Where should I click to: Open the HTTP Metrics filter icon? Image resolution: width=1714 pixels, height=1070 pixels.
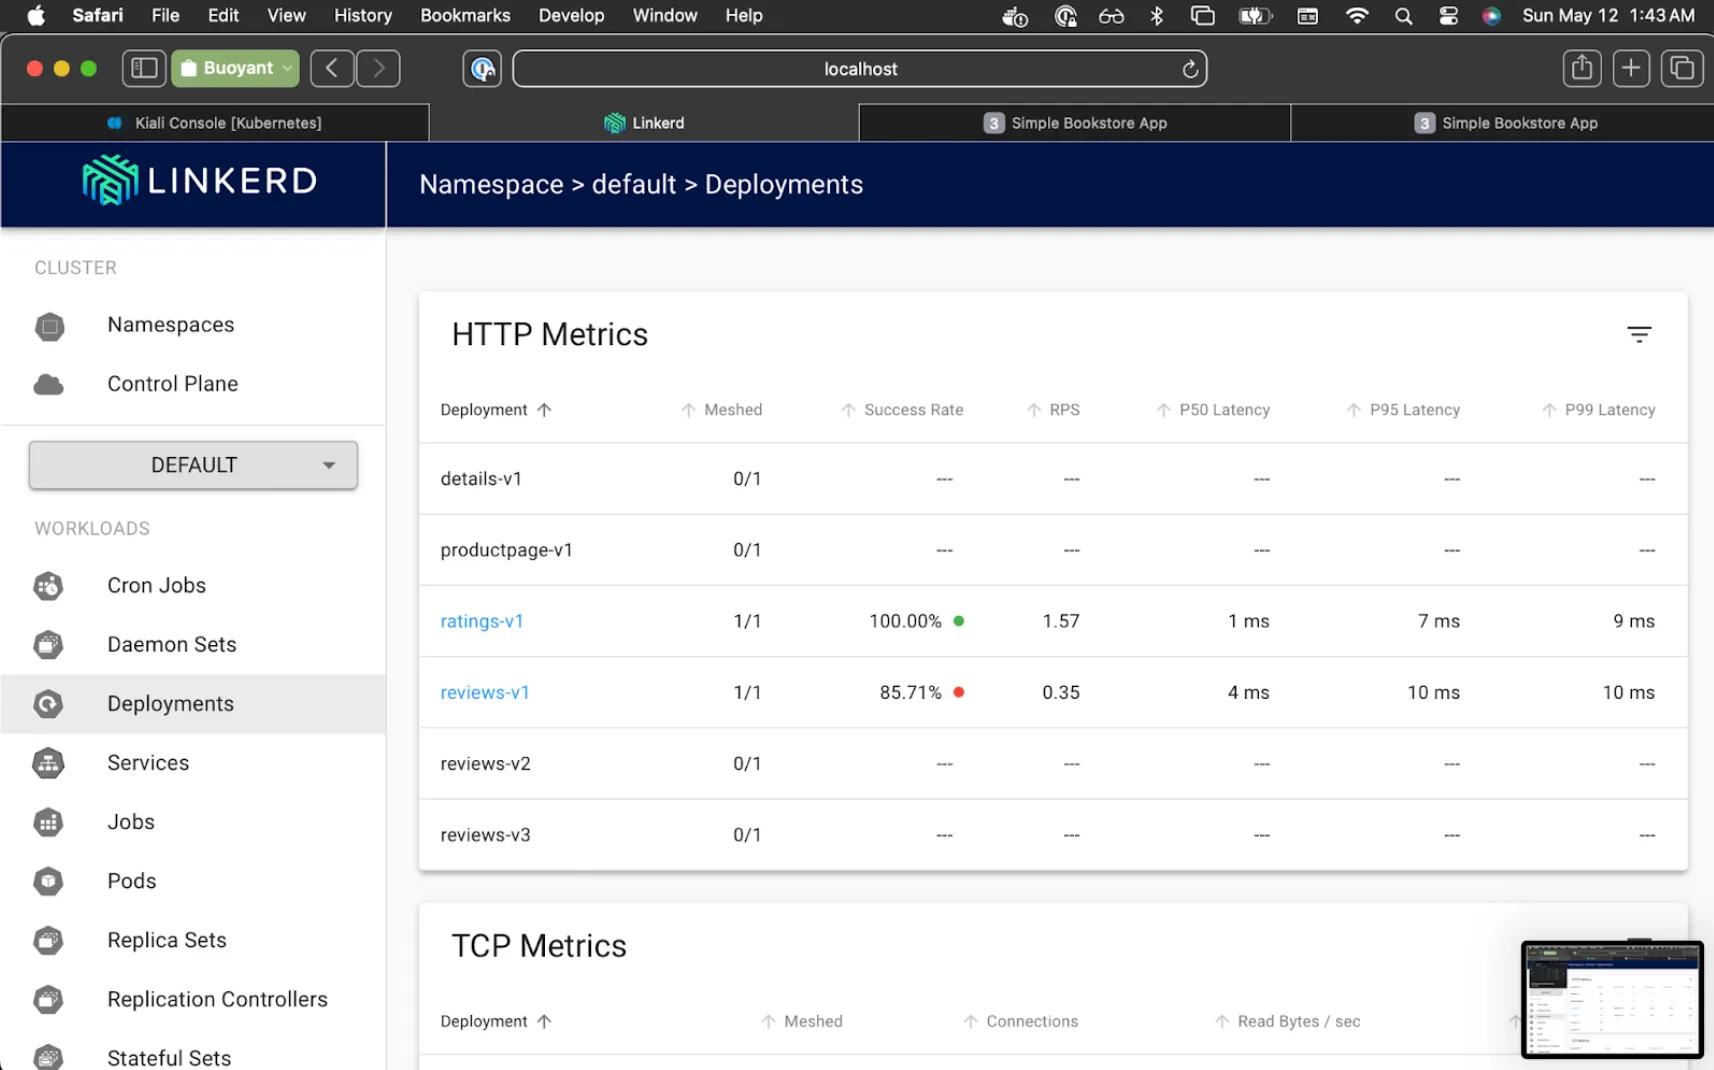pyautogui.click(x=1638, y=334)
